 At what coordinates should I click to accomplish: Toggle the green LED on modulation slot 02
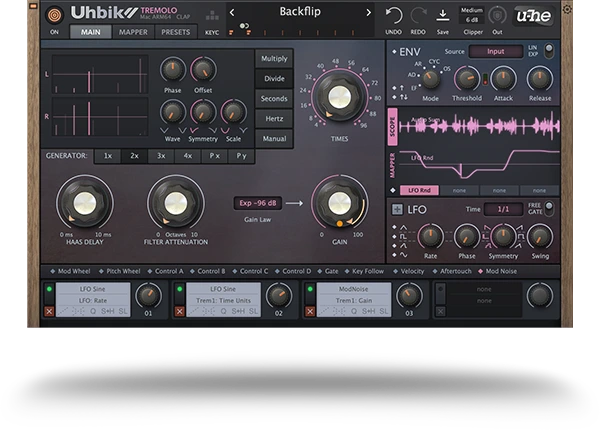(x=179, y=289)
